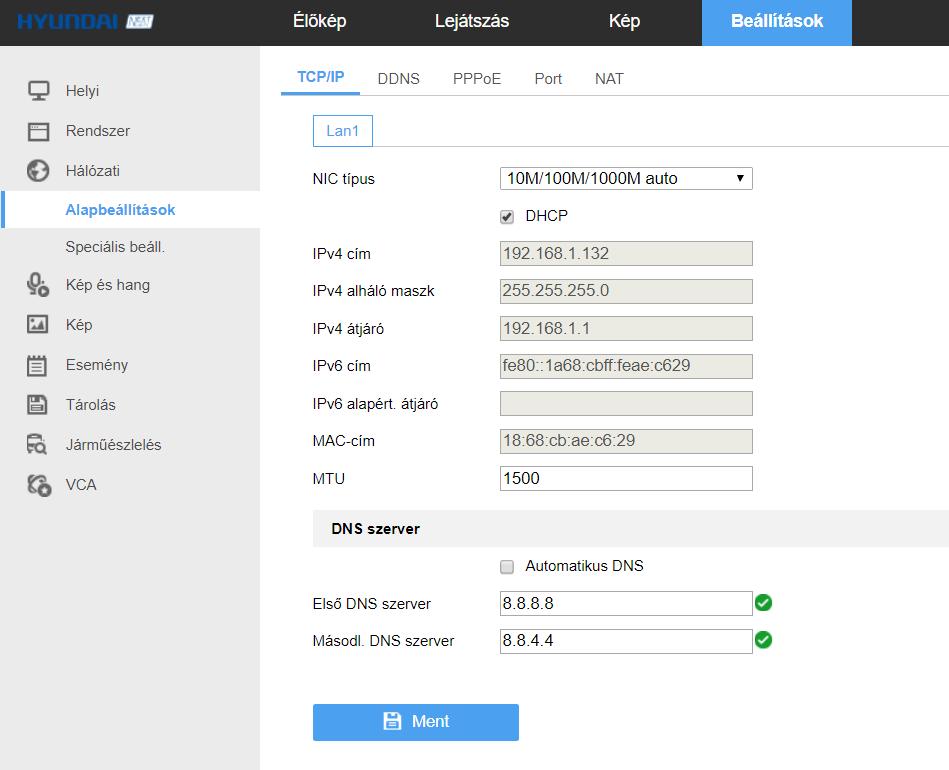Open the NIC típus dropdown
Image resolution: width=949 pixels, height=770 pixels.
[x=626, y=179]
